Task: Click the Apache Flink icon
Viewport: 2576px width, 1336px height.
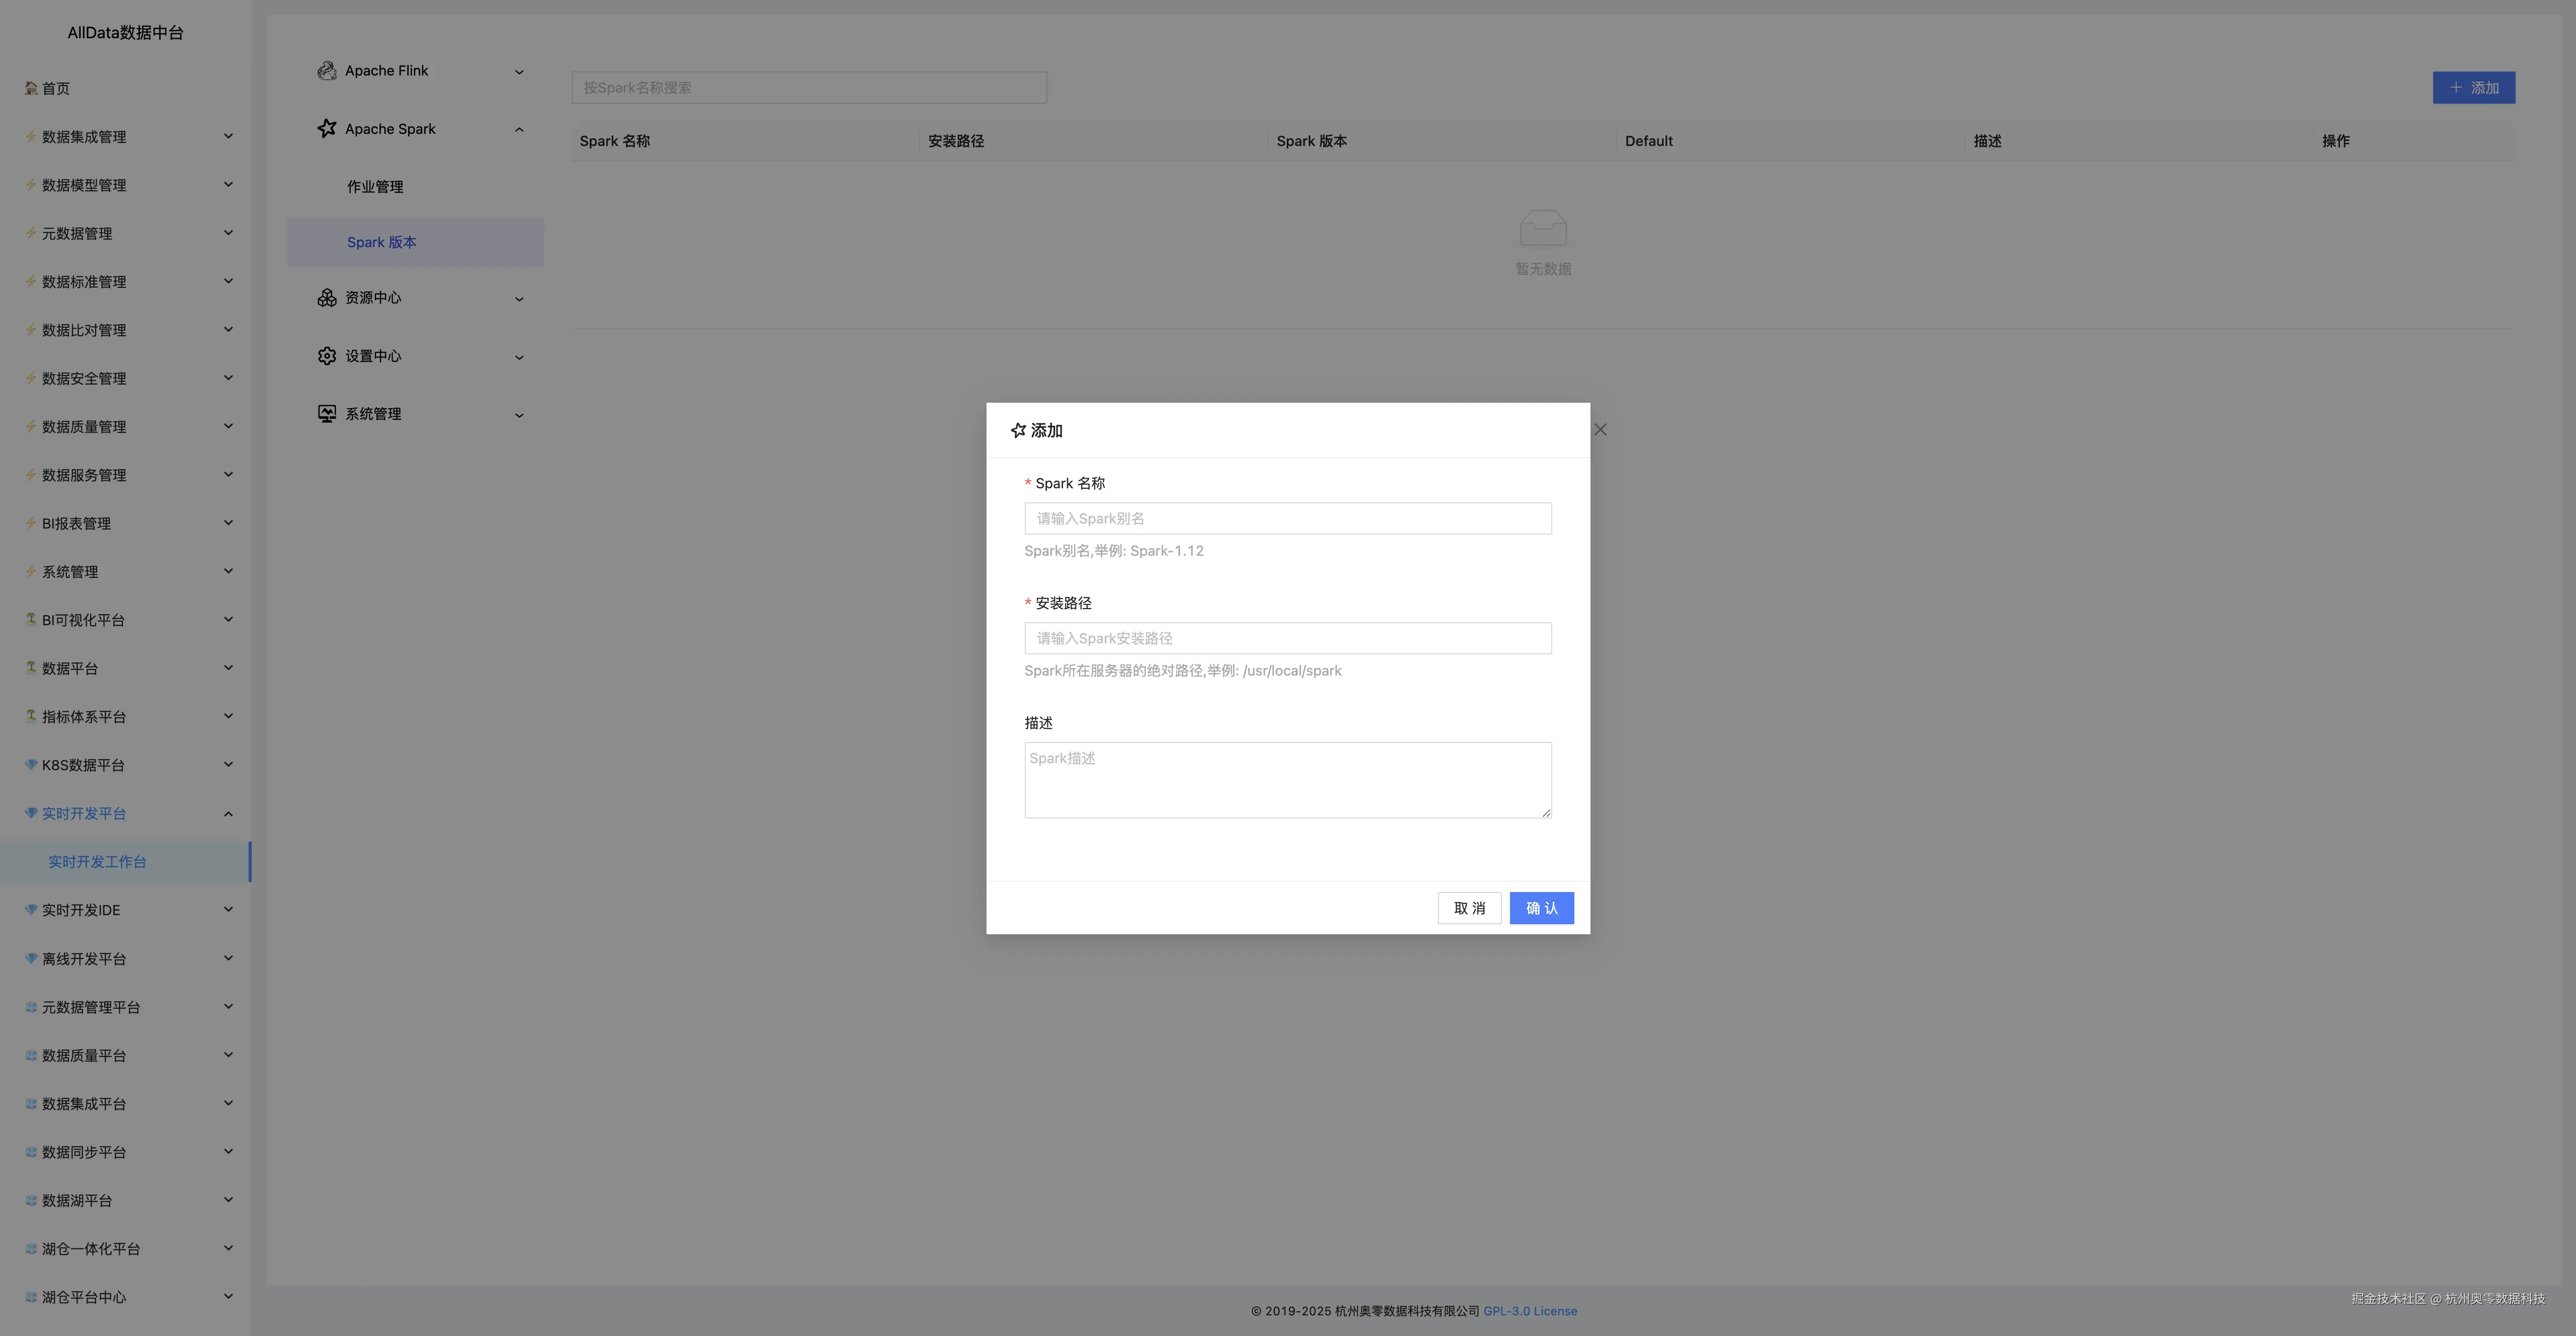Action: [x=326, y=71]
